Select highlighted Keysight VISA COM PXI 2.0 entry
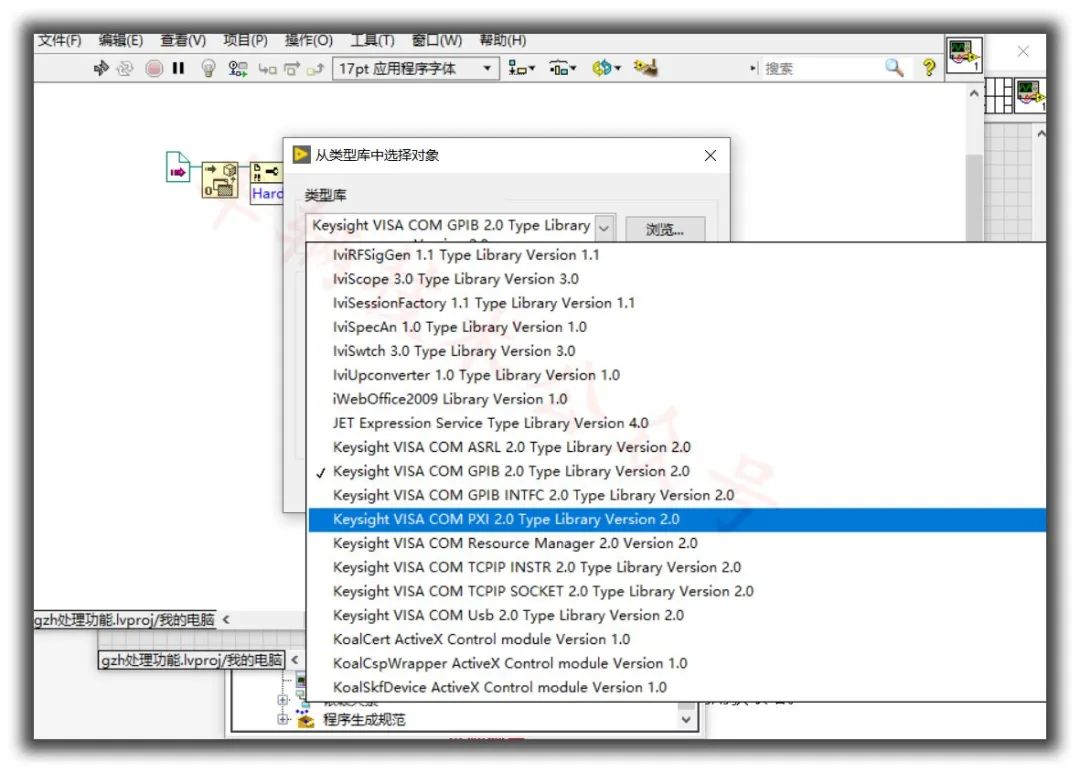 (676, 519)
